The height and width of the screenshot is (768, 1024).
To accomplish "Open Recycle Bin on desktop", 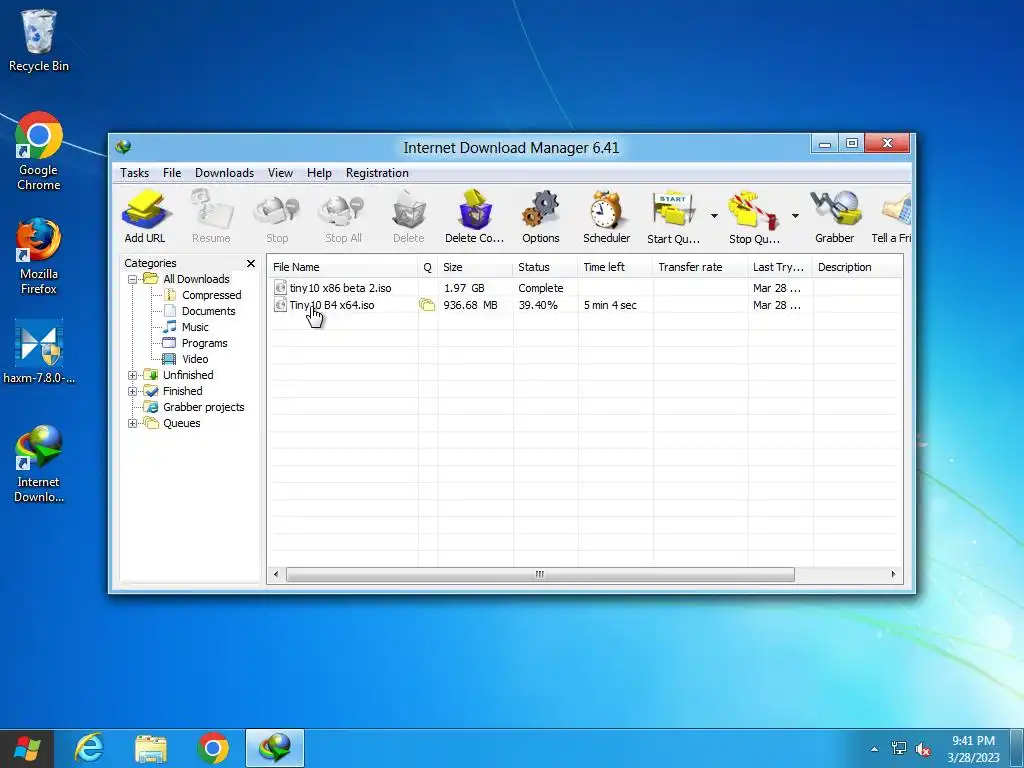I will (x=39, y=40).
